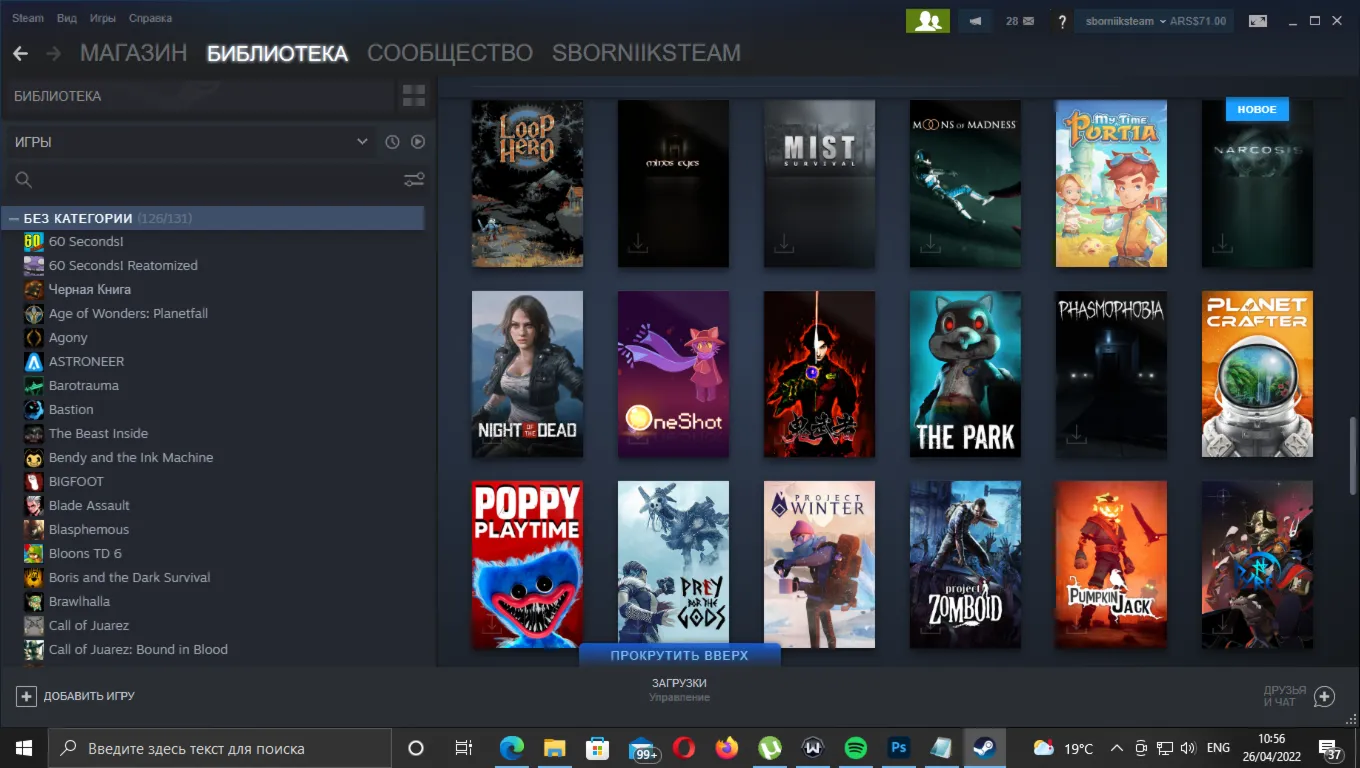Select Phasmophobia game cover

[1111, 374]
